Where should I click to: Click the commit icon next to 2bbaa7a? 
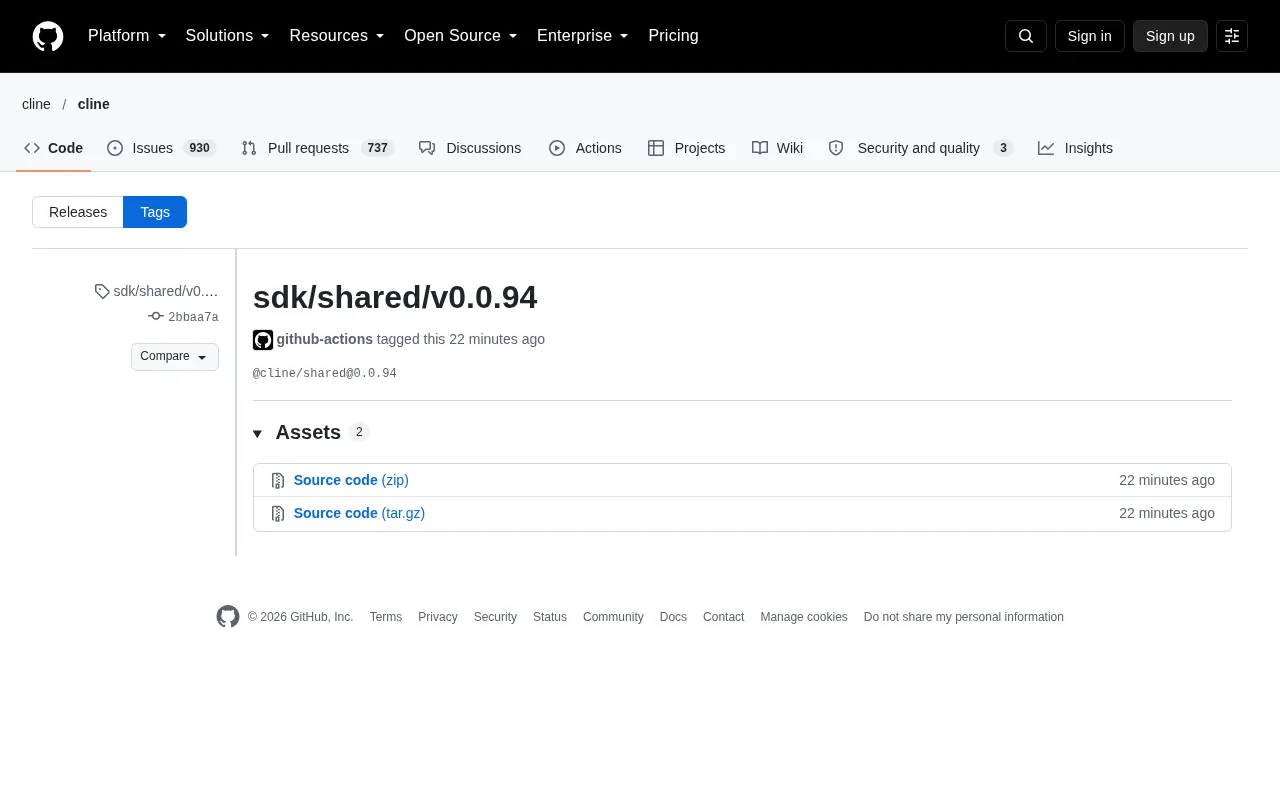[156, 316]
